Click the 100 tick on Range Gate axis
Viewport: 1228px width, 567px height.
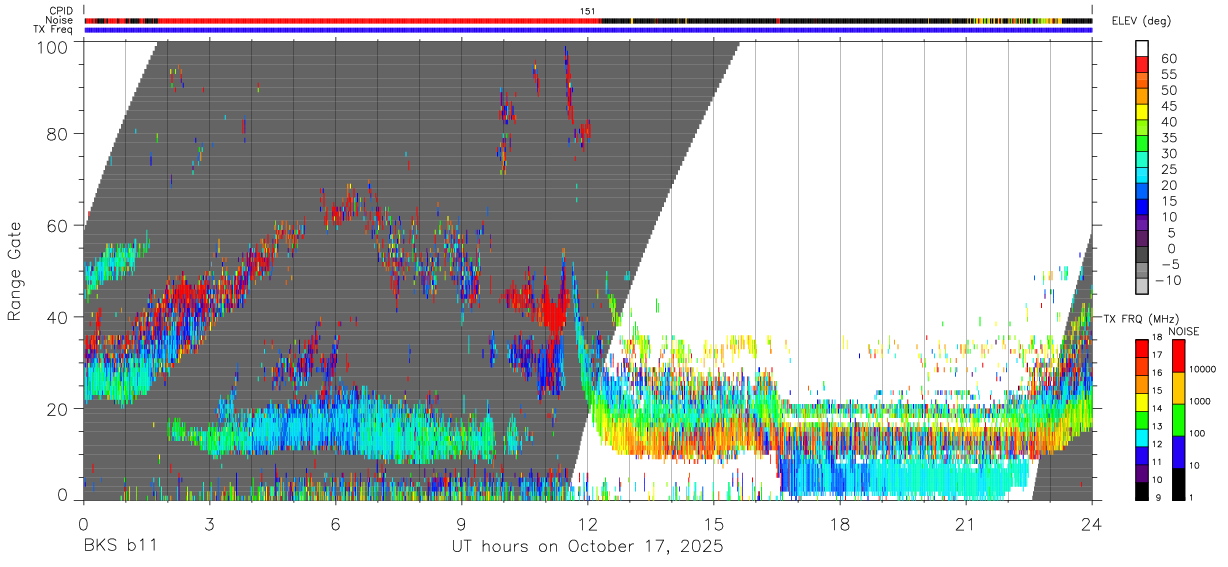pyautogui.click(x=52, y=46)
